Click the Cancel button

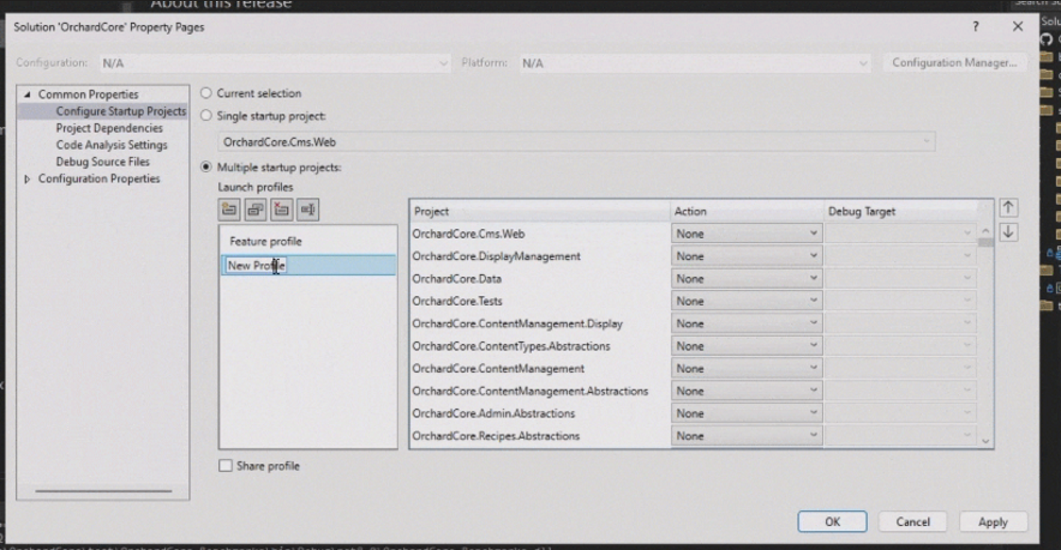913,522
